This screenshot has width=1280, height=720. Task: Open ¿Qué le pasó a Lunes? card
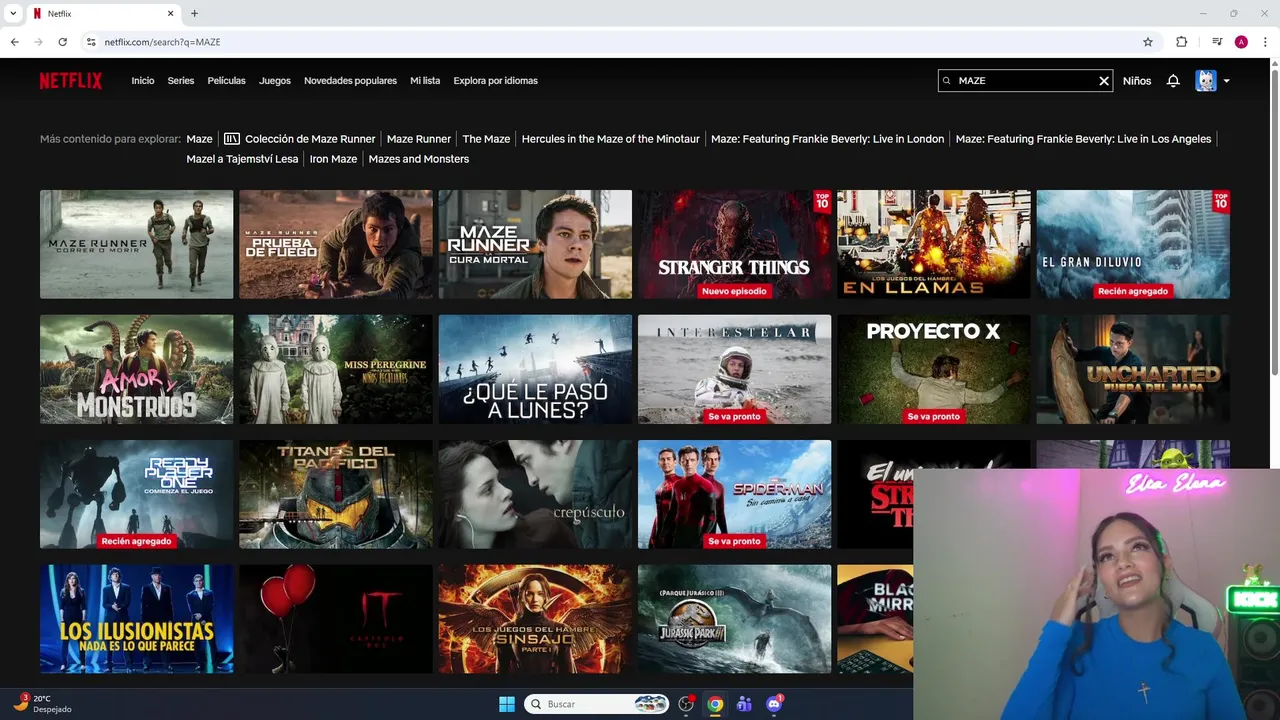coord(535,369)
